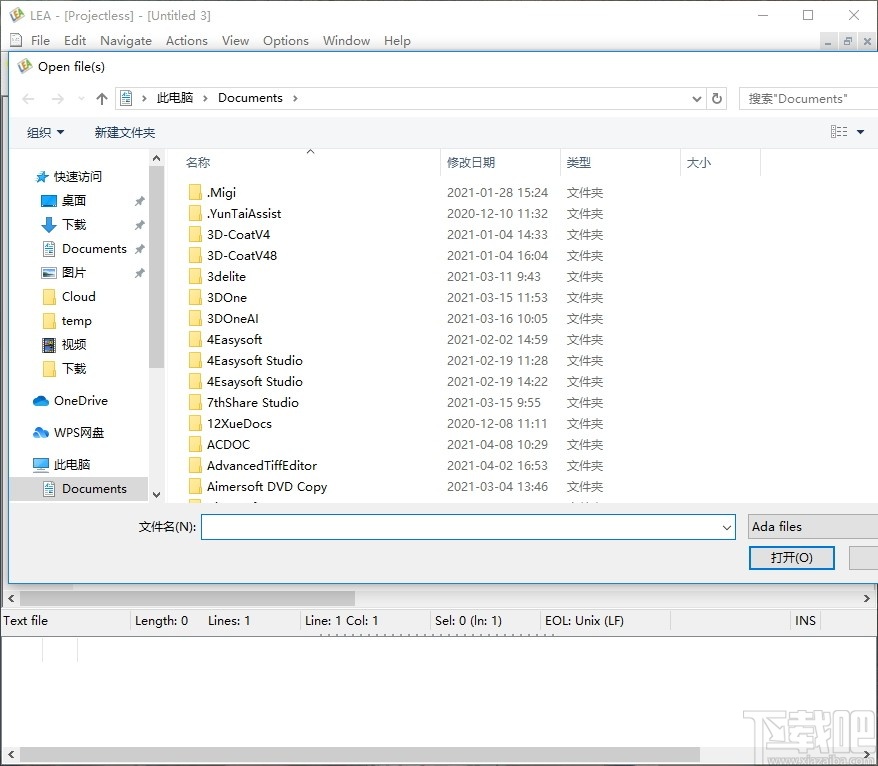
Task: Click the search Documents field
Action: pos(809,99)
